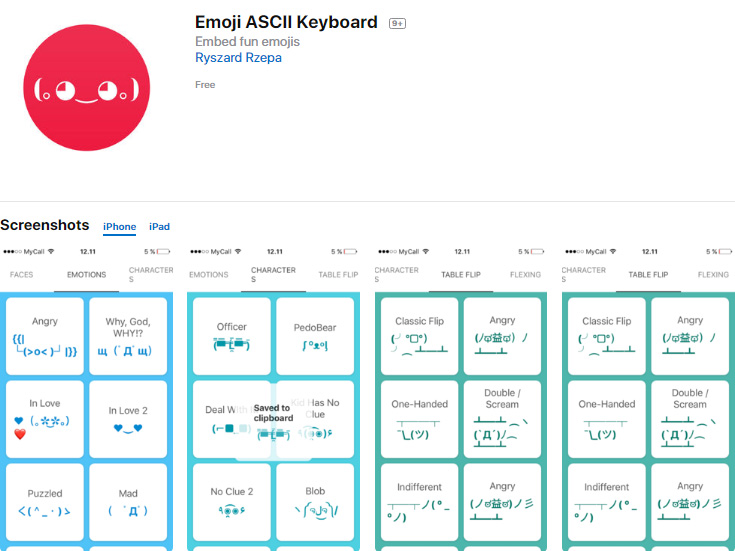Click the In Love 2 hearts tile

pos(128,418)
